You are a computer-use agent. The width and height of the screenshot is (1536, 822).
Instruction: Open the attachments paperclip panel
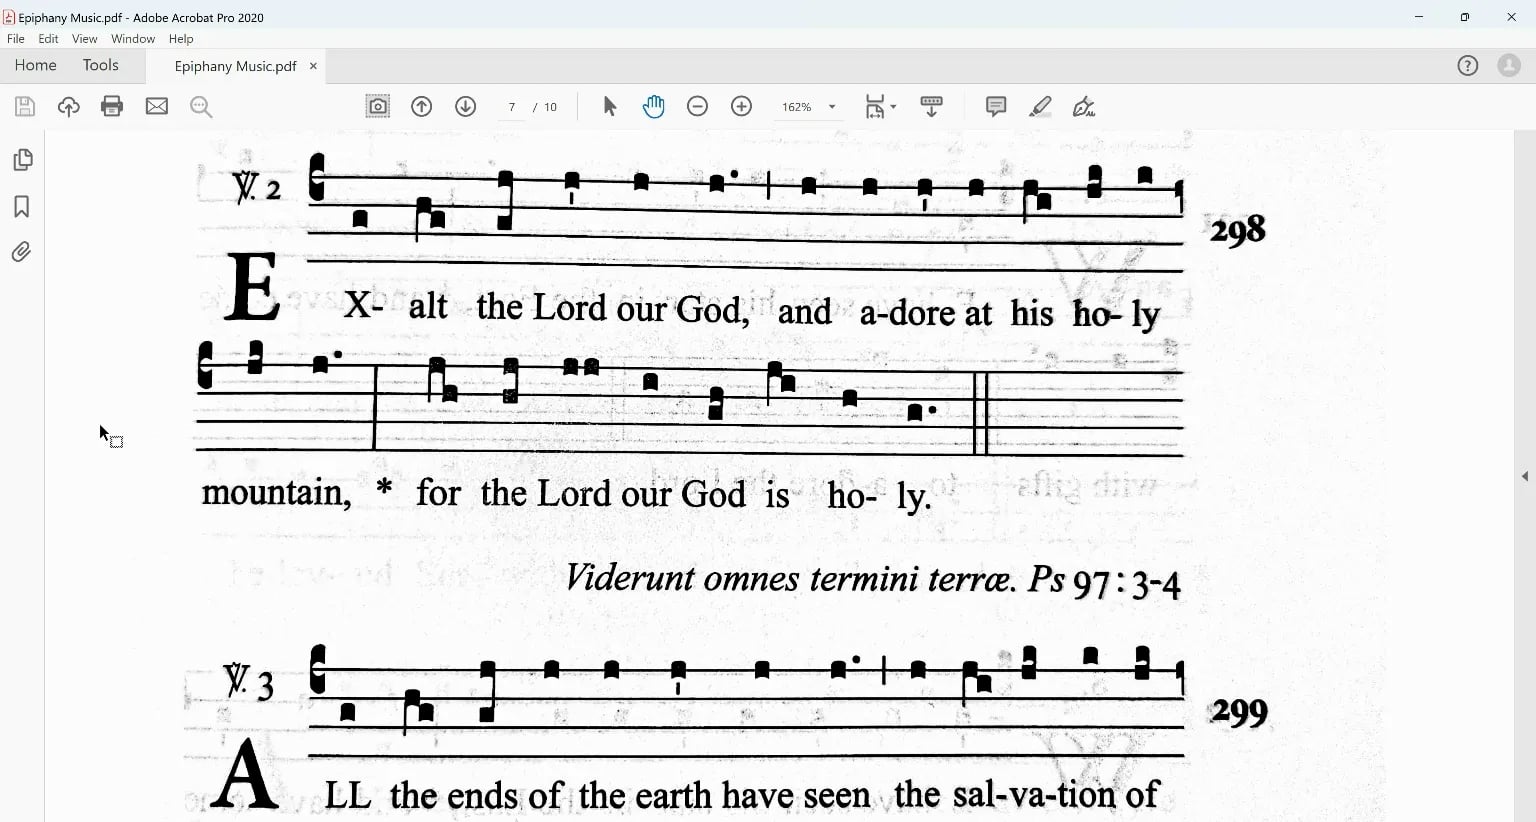(22, 252)
